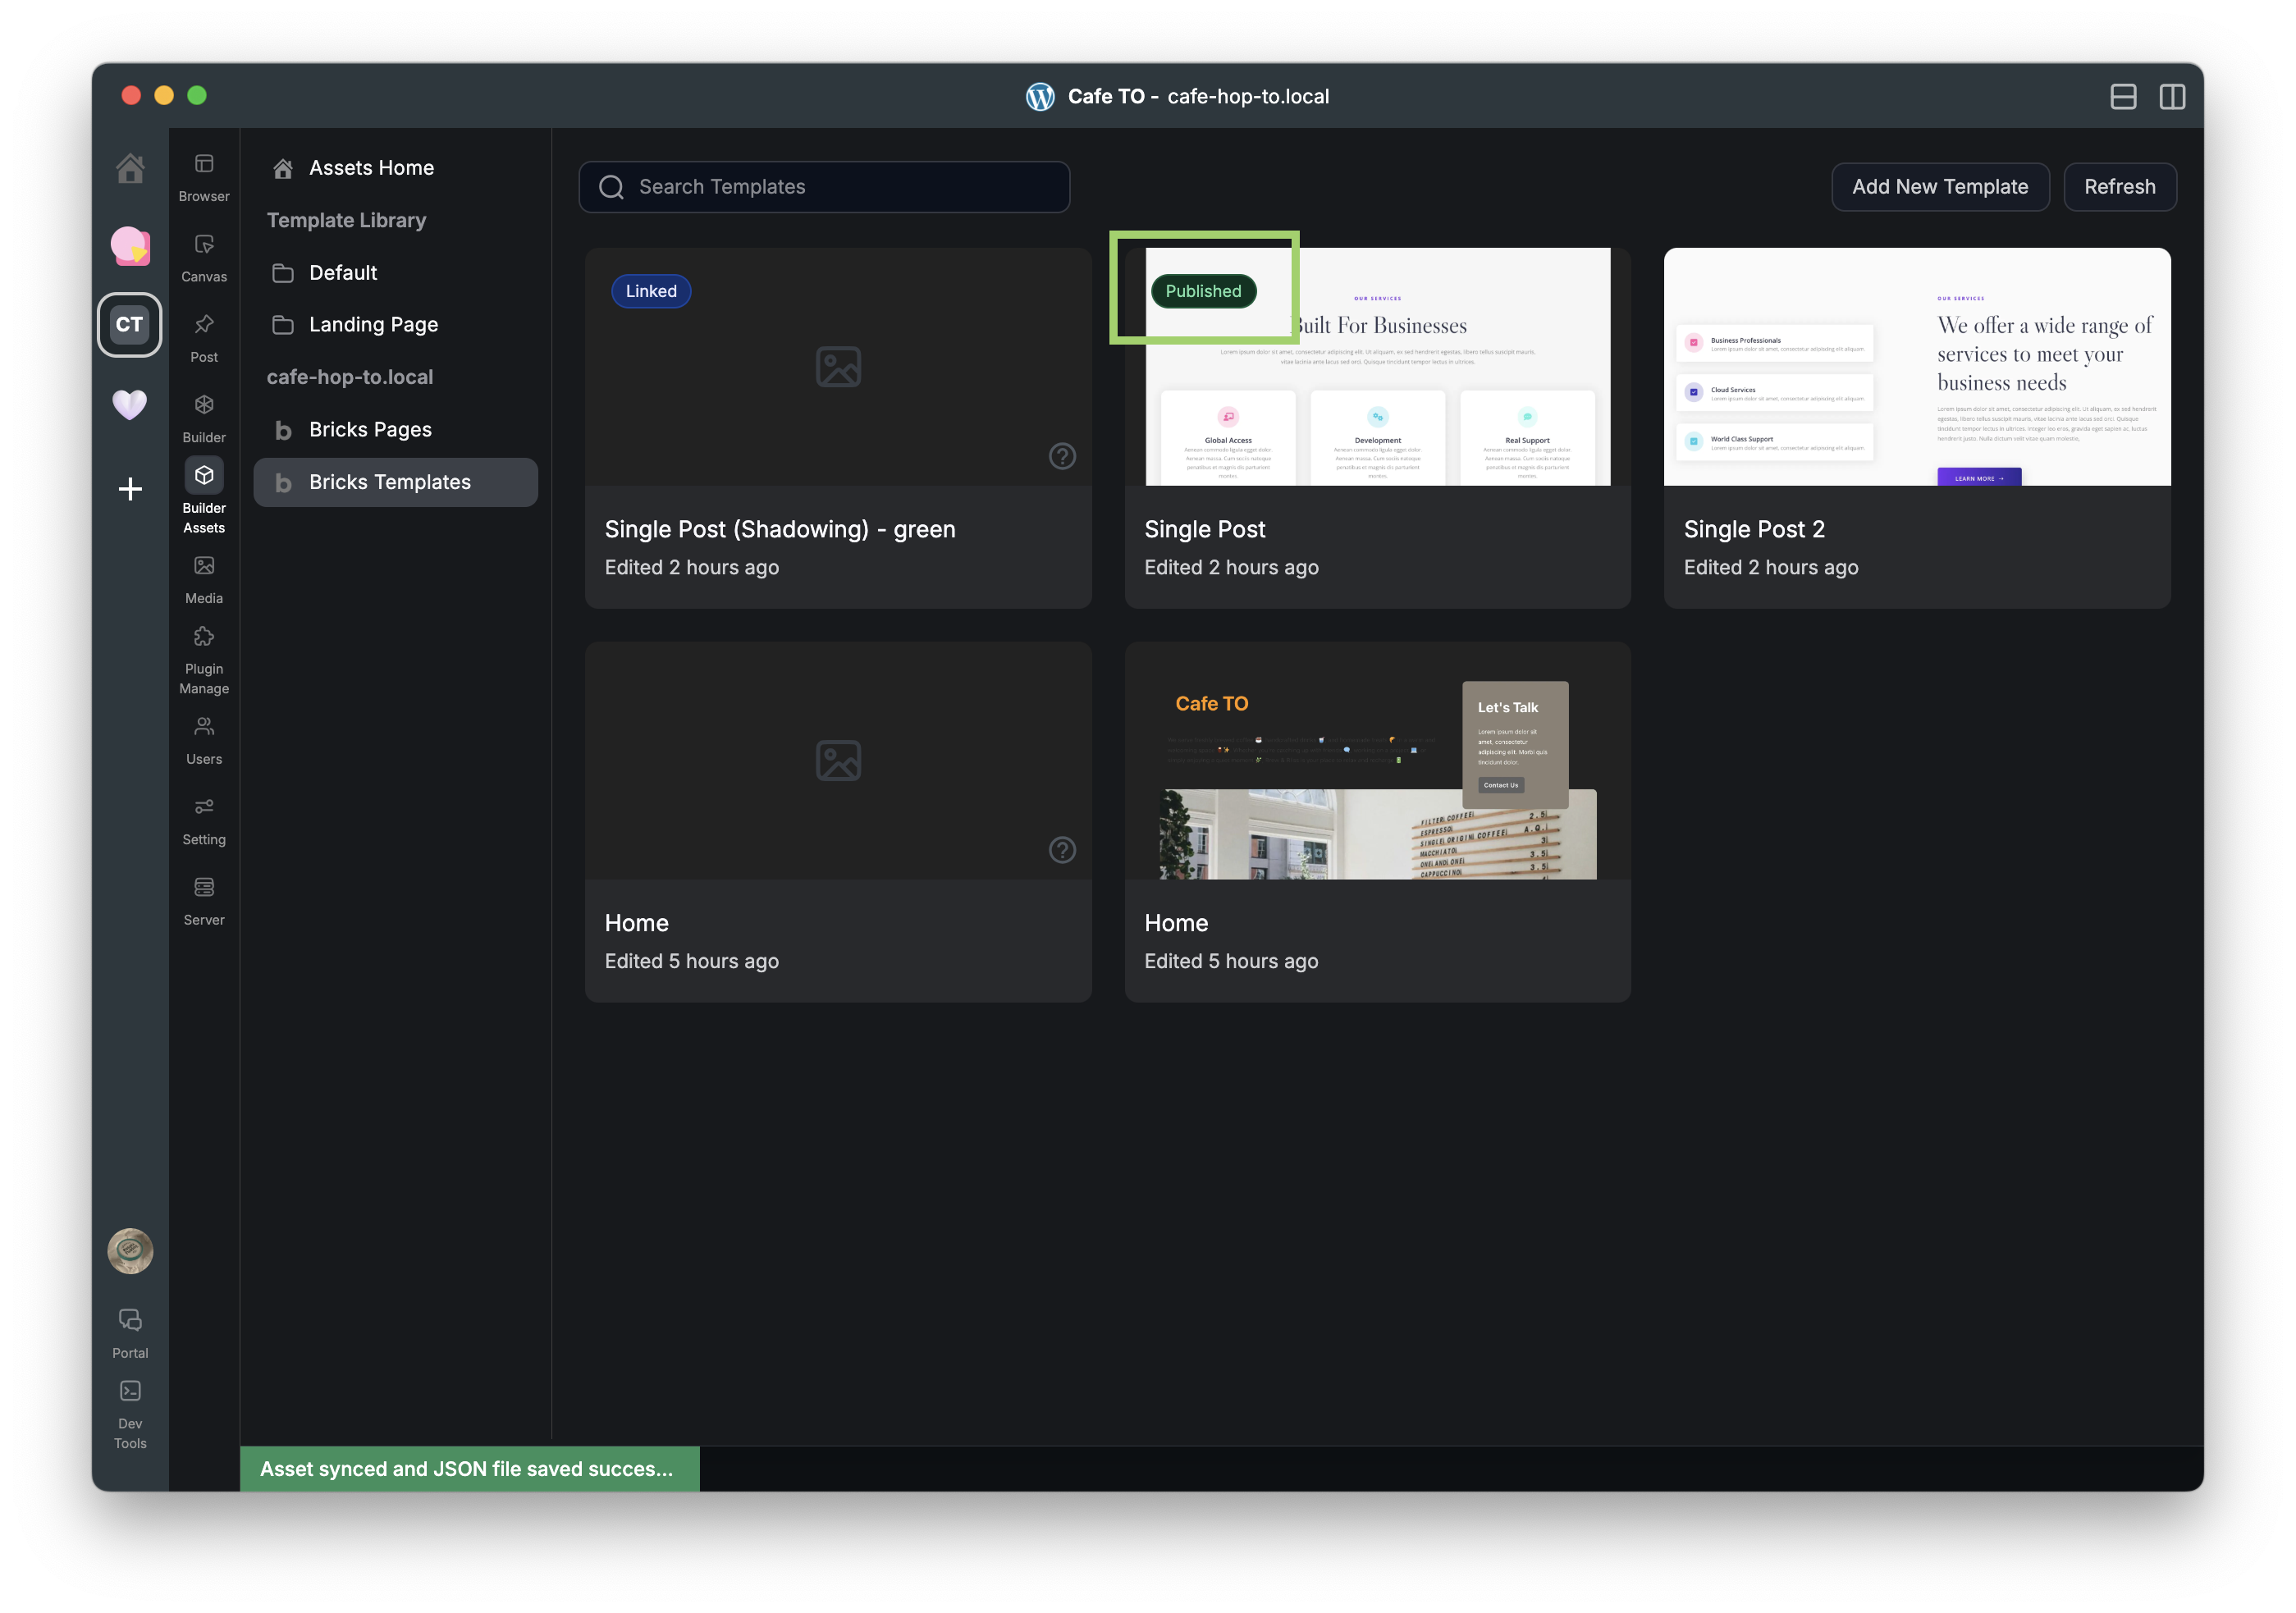2296x1613 pixels.
Task: Open the Media section icon
Action: [x=204, y=566]
